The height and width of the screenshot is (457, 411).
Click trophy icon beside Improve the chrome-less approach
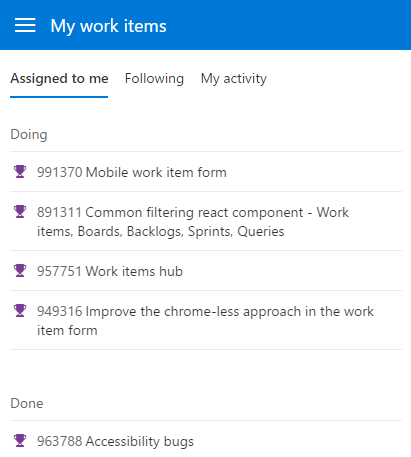pyautogui.click(x=20, y=311)
